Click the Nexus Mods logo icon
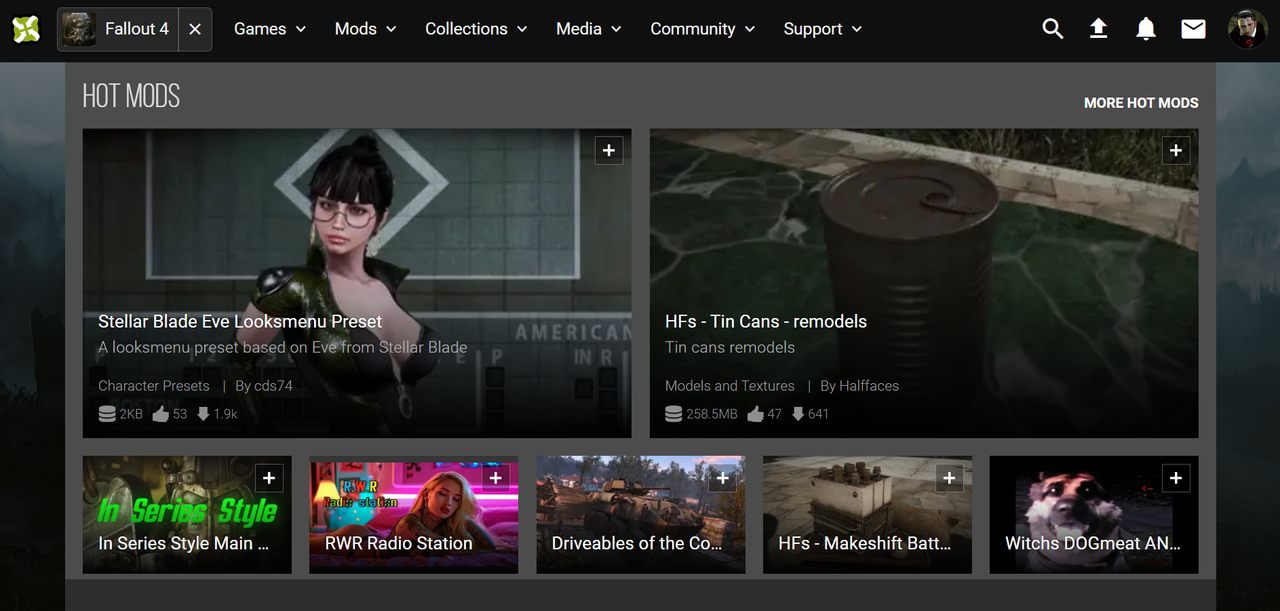 [26, 29]
